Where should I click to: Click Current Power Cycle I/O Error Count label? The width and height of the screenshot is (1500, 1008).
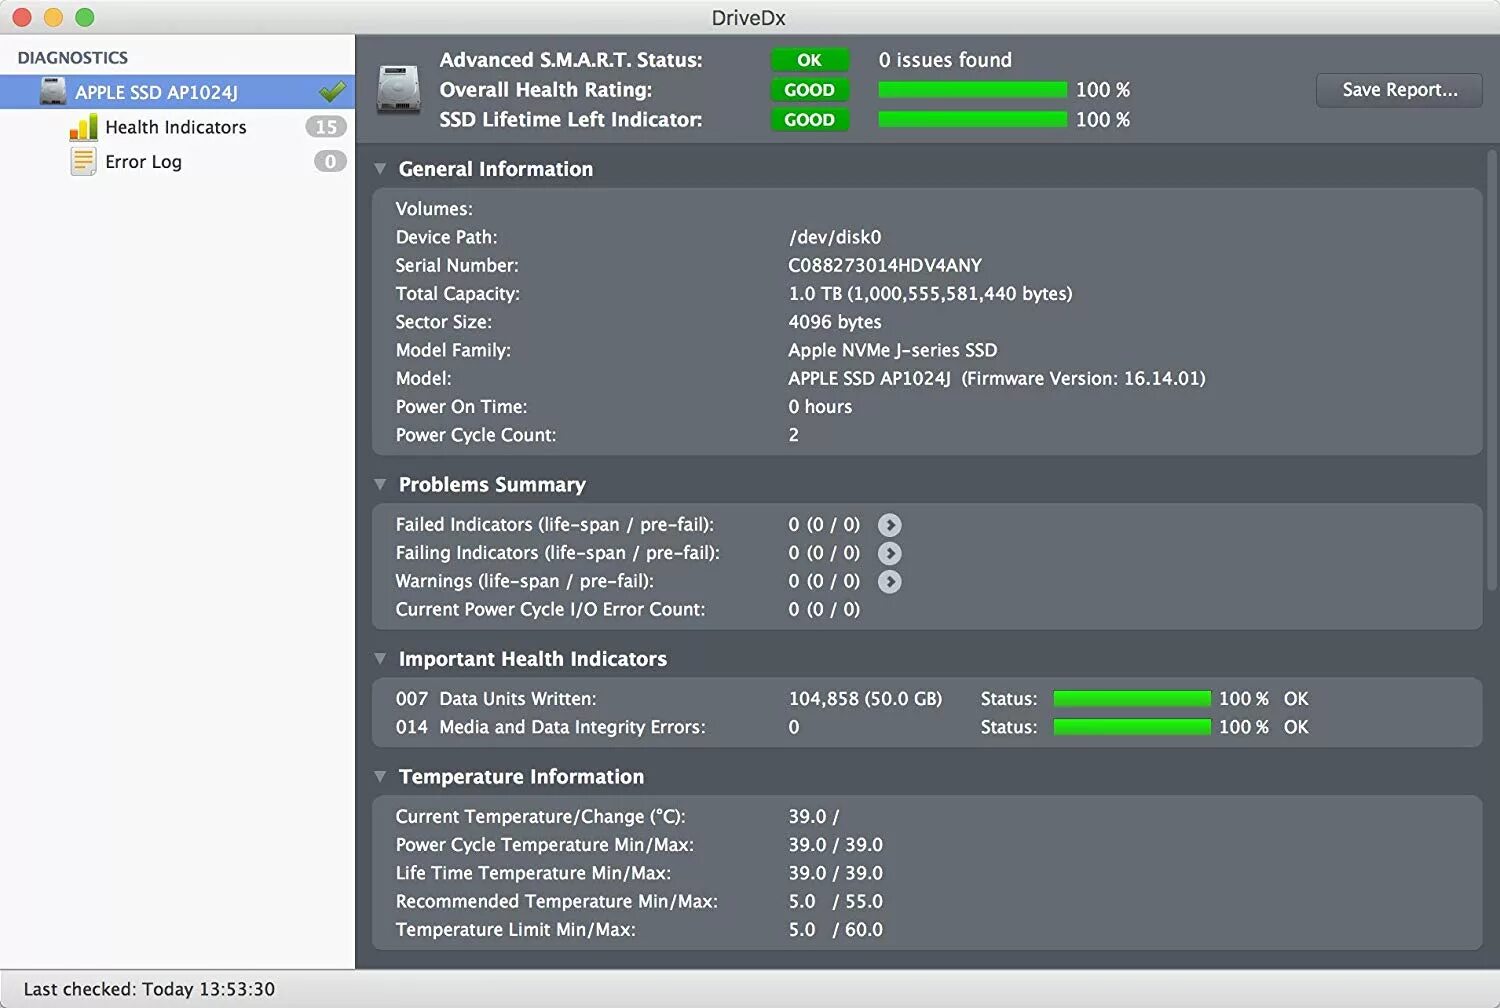(x=550, y=610)
